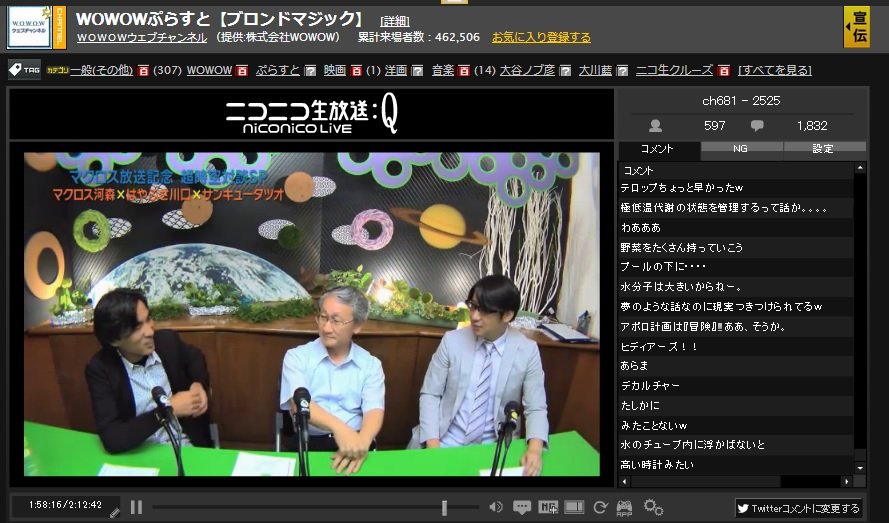Click the viewer count person icon
Viewport: 889px width, 523px height.
pyautogui.click(x=655, y=126)
